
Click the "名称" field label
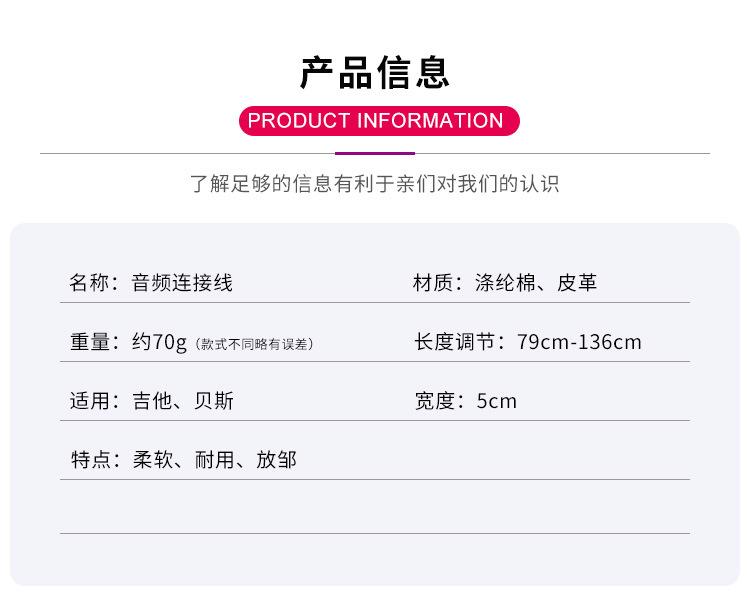(89, 283)
